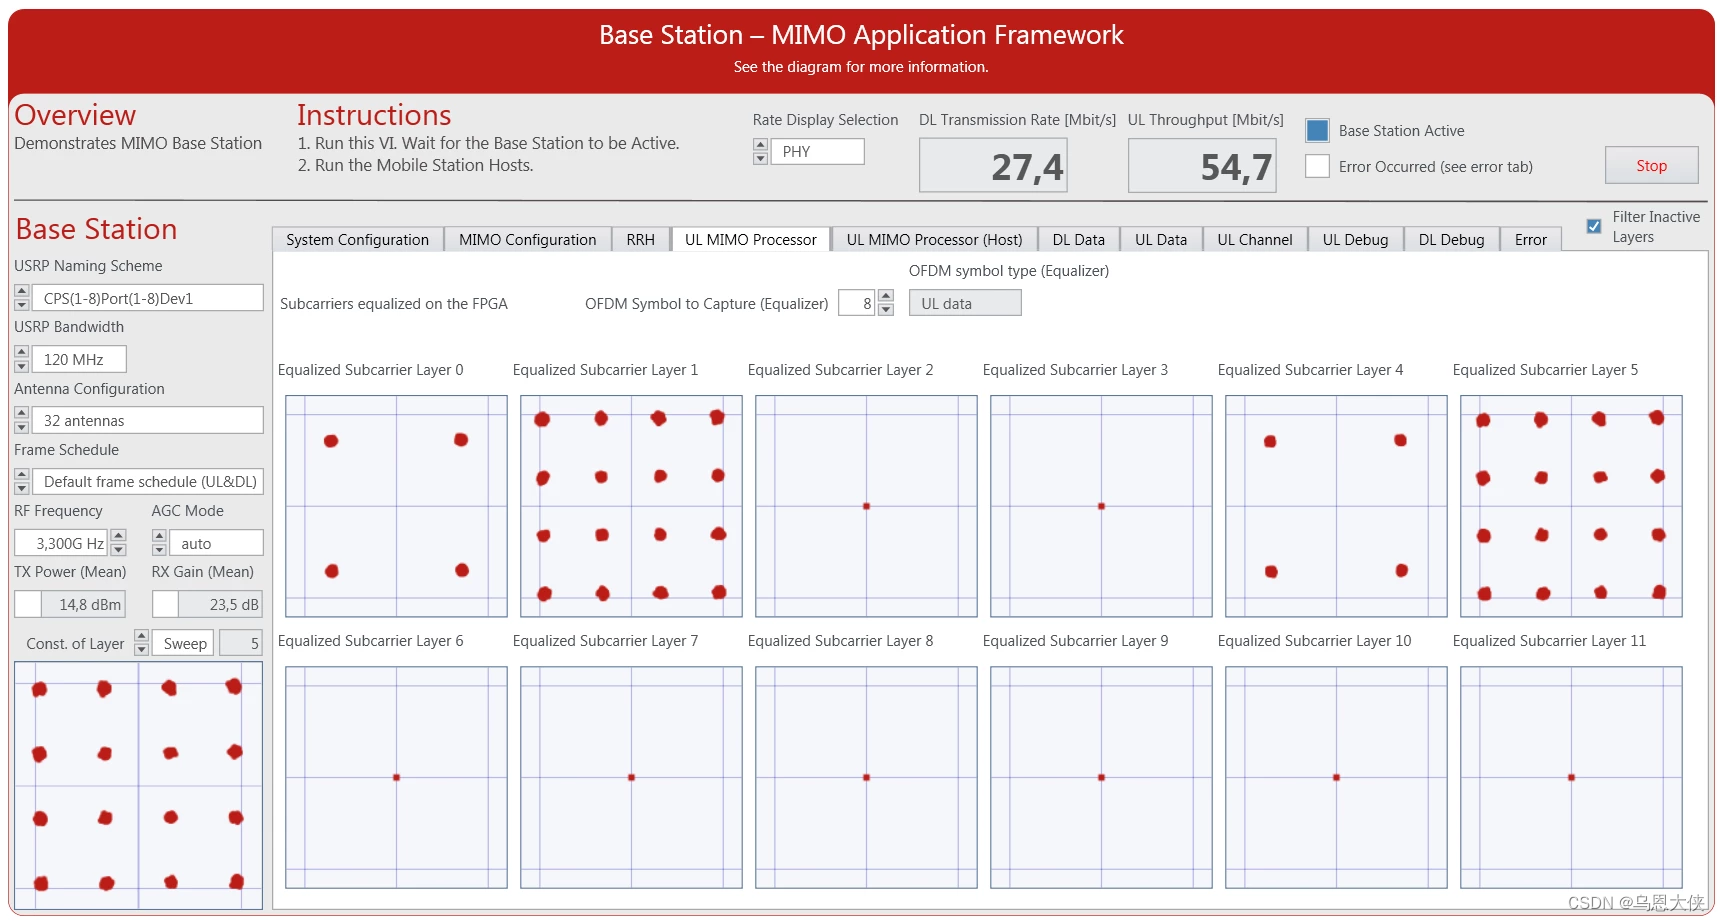This screenshot has height=921, width=1720.
Task: Click USRP Bandwidth stepper arrows
Action: pyautogui.click(x=21, y=359)
